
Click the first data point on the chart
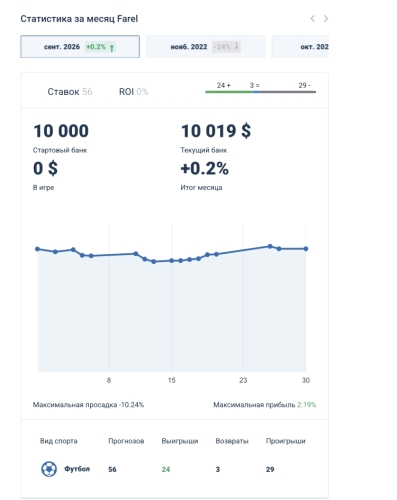pos(37,249)
